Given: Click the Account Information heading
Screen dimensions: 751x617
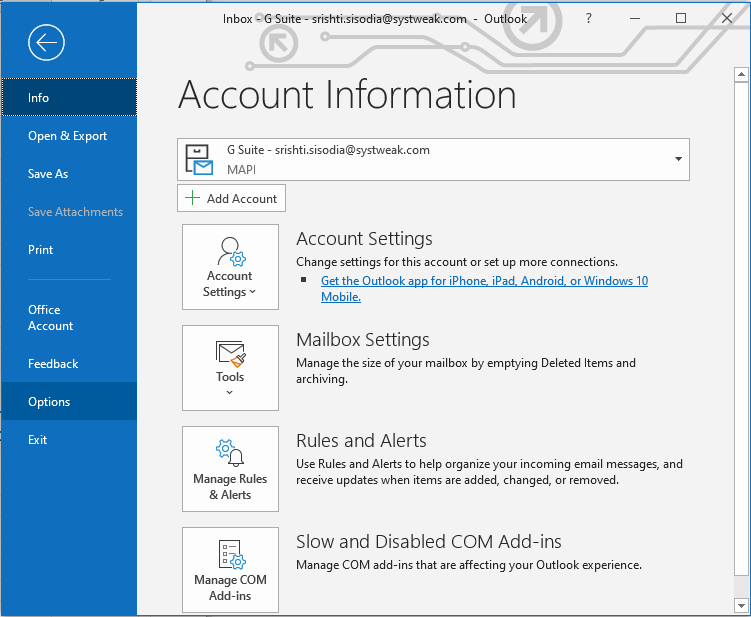Looking at the screenshot, I should tap(347, 94).
